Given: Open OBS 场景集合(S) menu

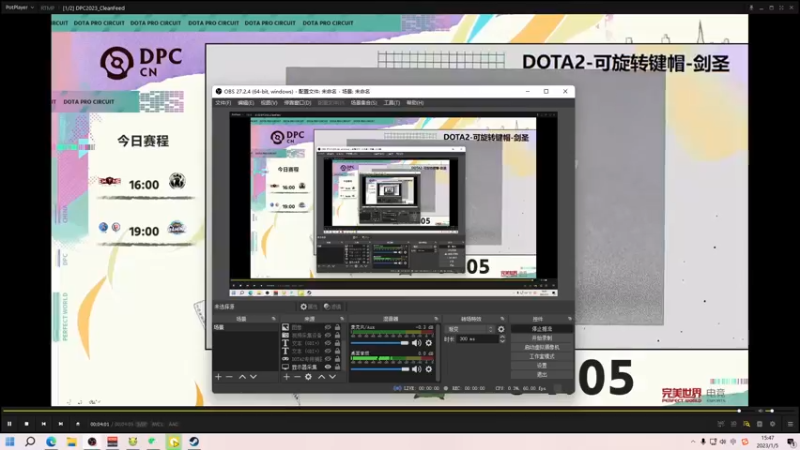Looking at the screenshot, I should (364, 103).
